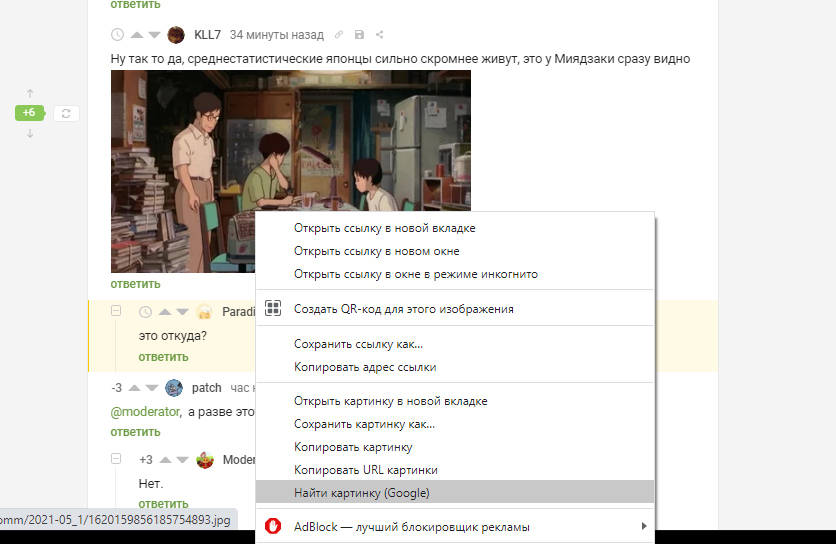Click the '-3' rating of patch comment
Viewport: 836px width, 544px height.
pos(117,388)
